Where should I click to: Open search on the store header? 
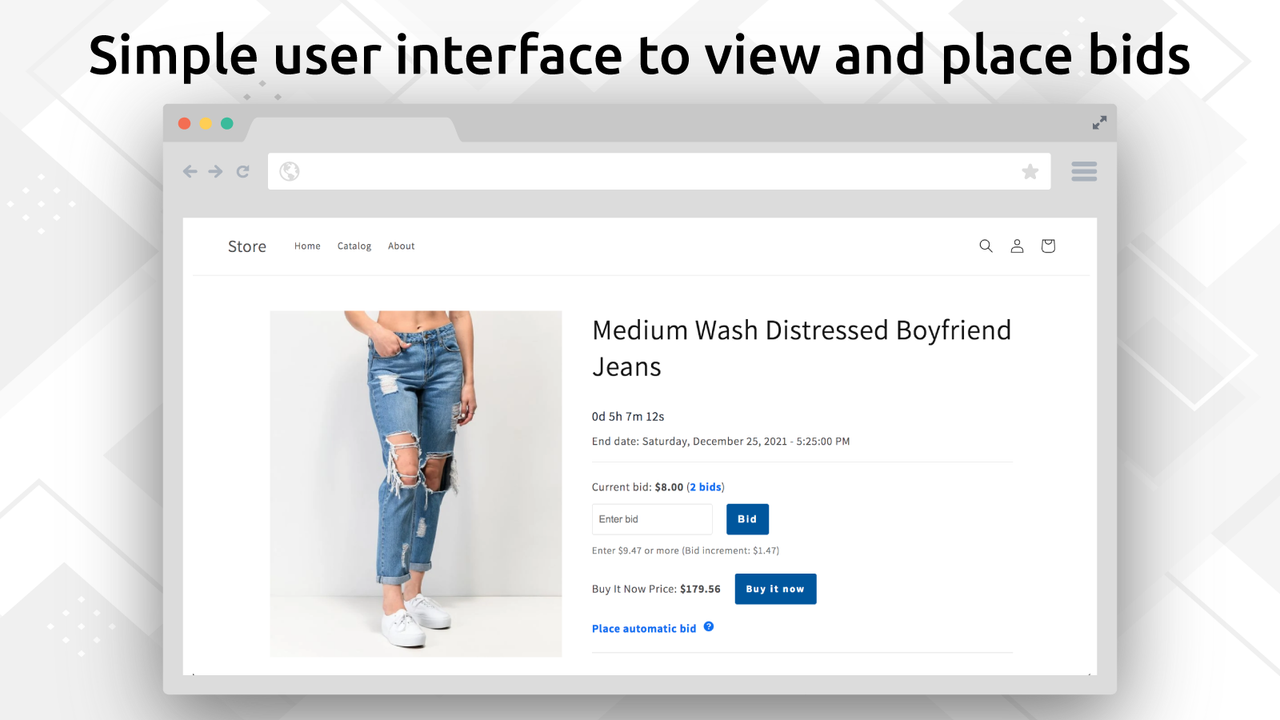coord(986,245)
